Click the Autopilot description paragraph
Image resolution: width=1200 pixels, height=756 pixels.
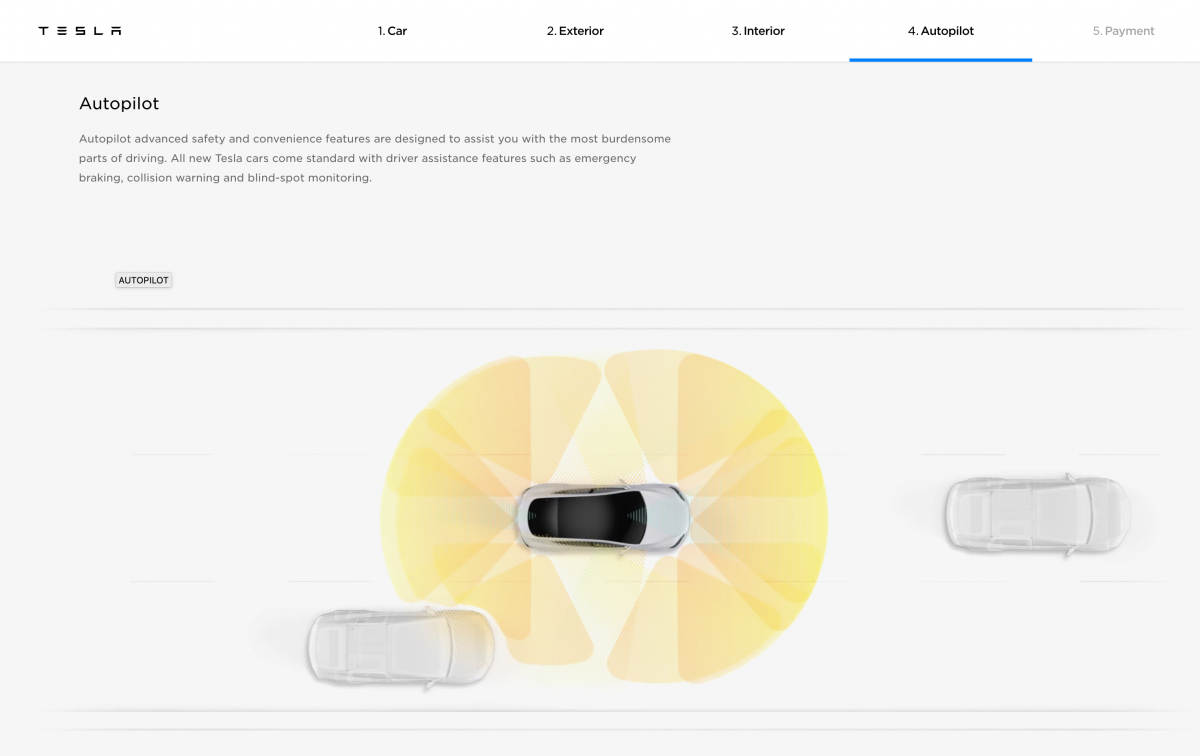(375, 158)
